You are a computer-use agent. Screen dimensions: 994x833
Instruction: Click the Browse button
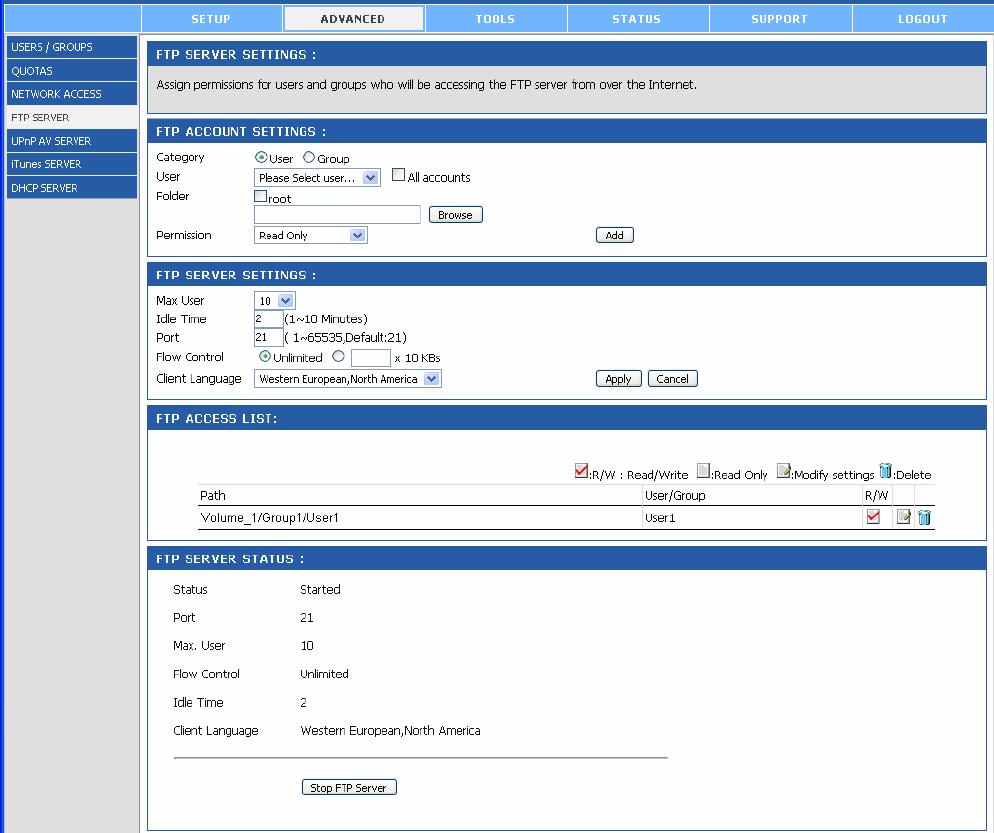point(455,215)
